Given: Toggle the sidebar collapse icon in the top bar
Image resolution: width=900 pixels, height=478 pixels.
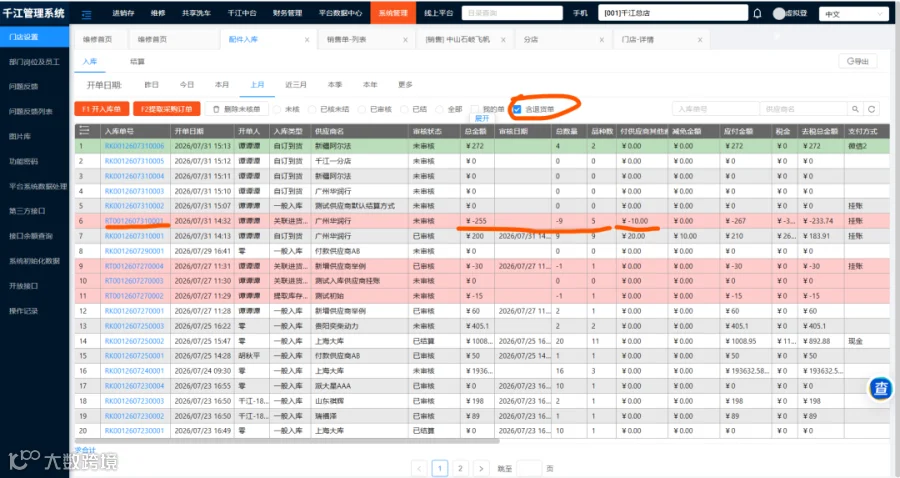Looking at the screenshot, I should pyautogui.click(x=87, y=14).
